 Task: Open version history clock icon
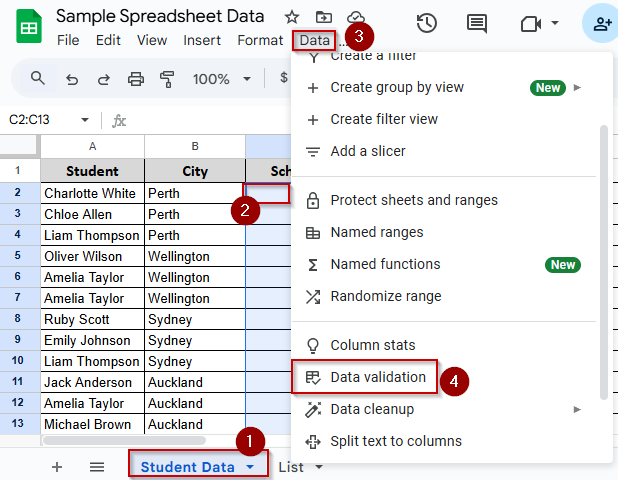pos(426,23)
